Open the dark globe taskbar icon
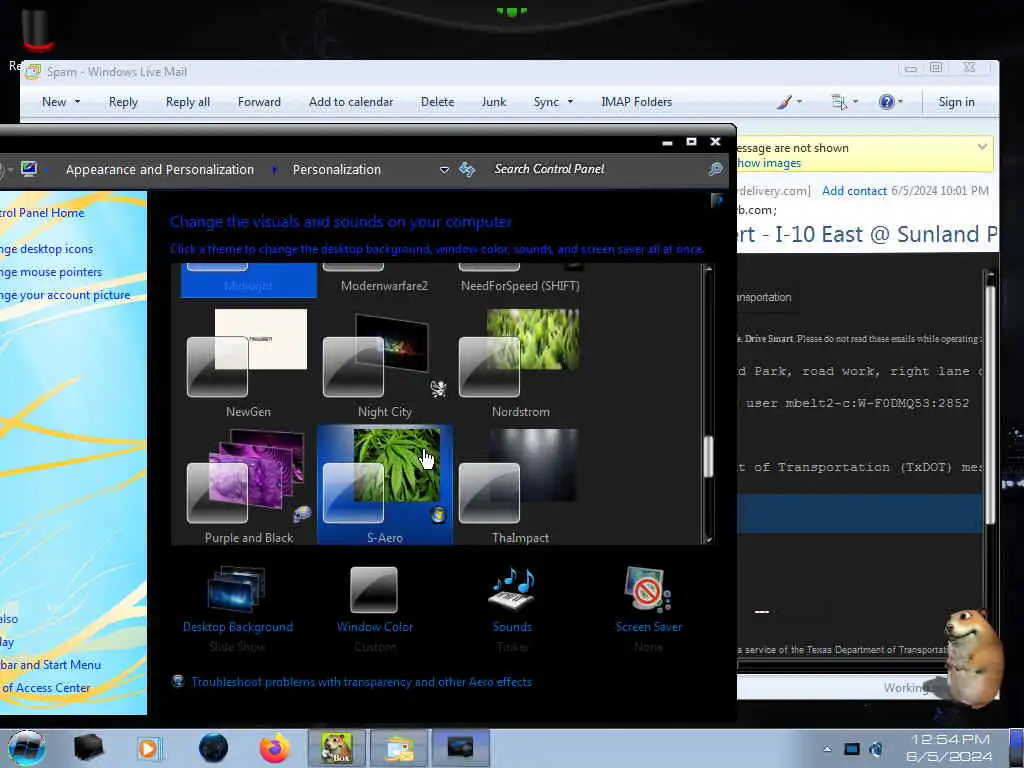Viewport: 1024px width, 768px height. (x=213, y=748)
